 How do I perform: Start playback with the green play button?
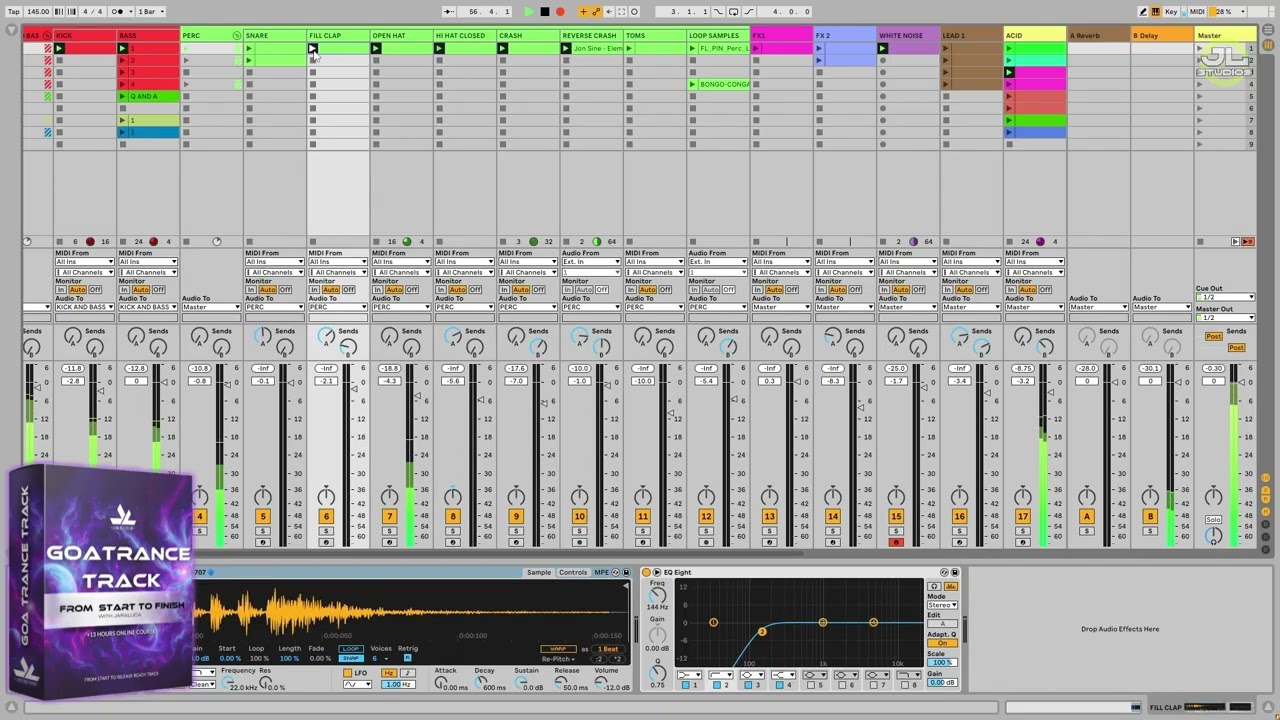(x=529, y=12)
